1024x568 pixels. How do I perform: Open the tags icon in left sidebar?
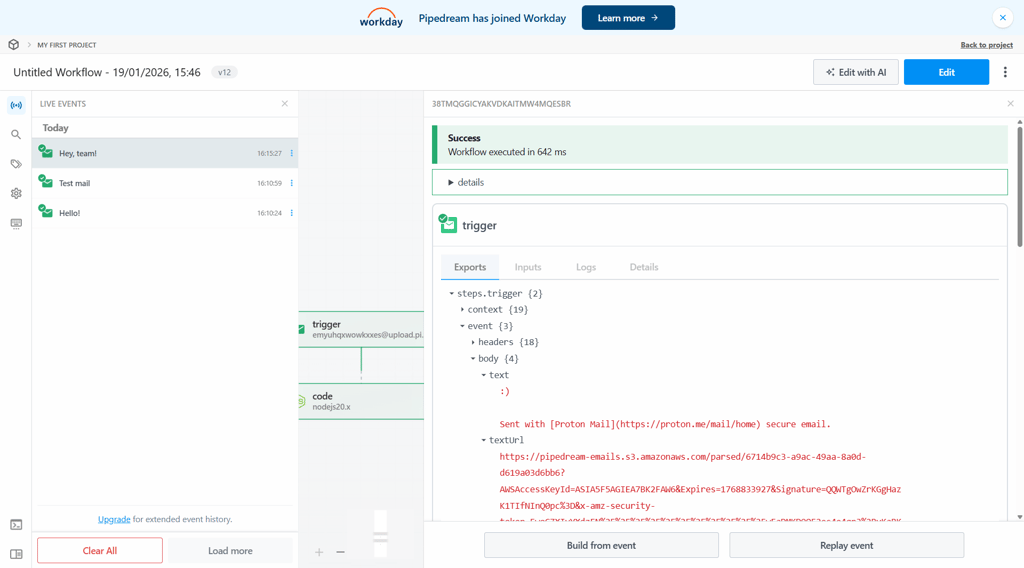pyautogui.click(x=16, y=164)
